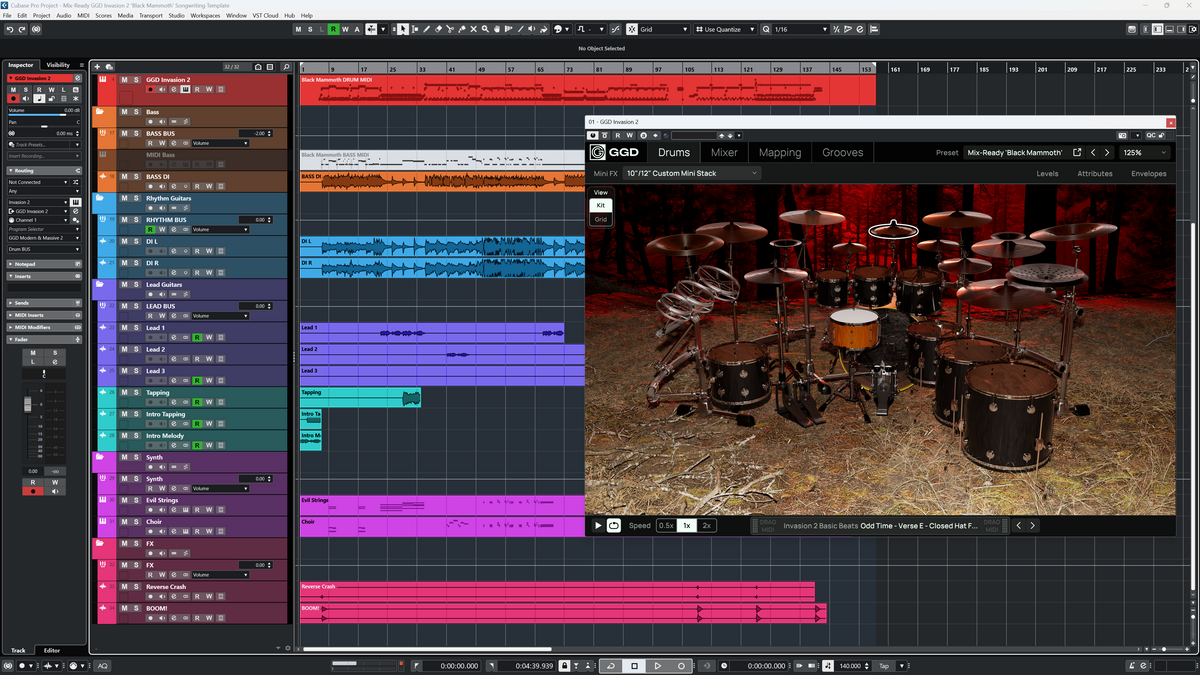Mute the BASS DI track
Screen dimensions: 1200x675
pos(125,176)
